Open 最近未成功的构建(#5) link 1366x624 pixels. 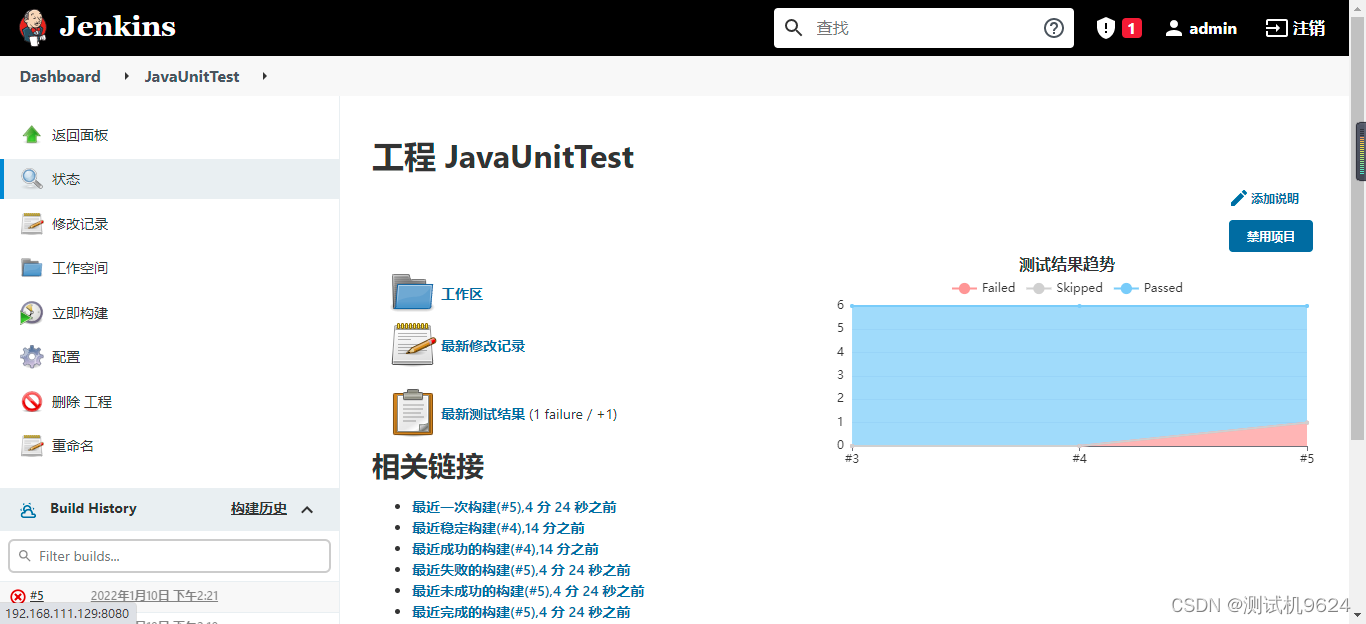(528, 591)
